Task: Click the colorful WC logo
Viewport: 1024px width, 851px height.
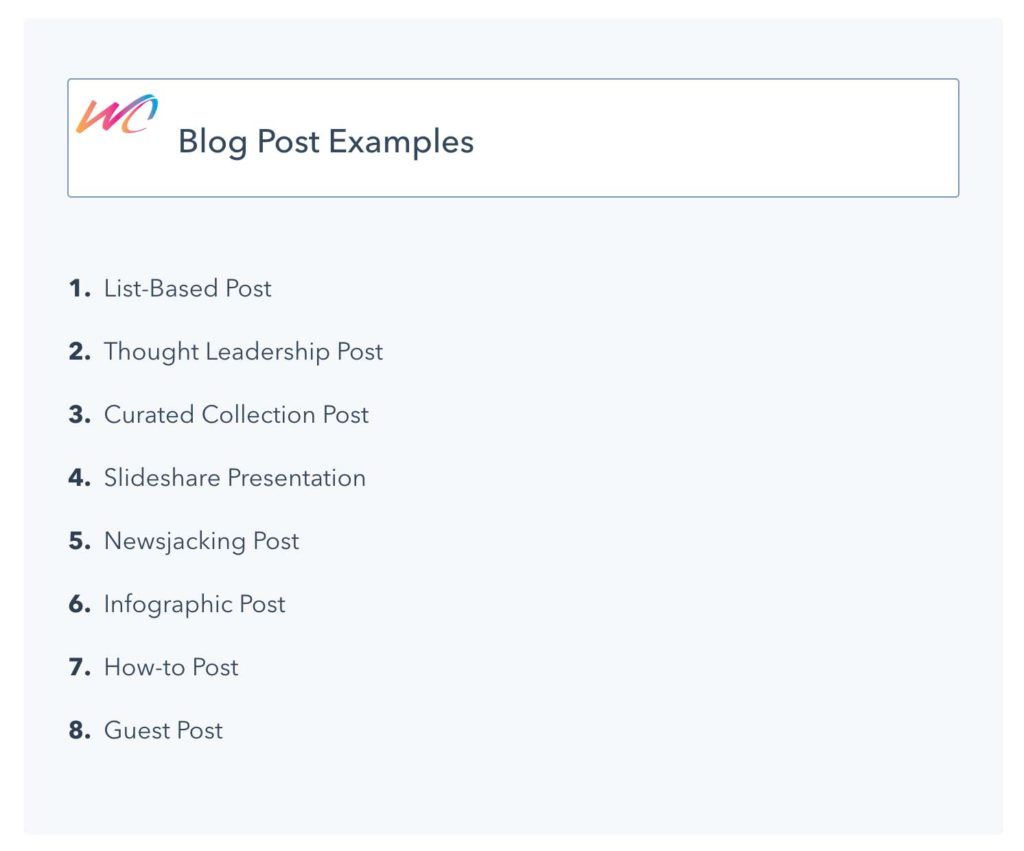Action: click(117, 114)
